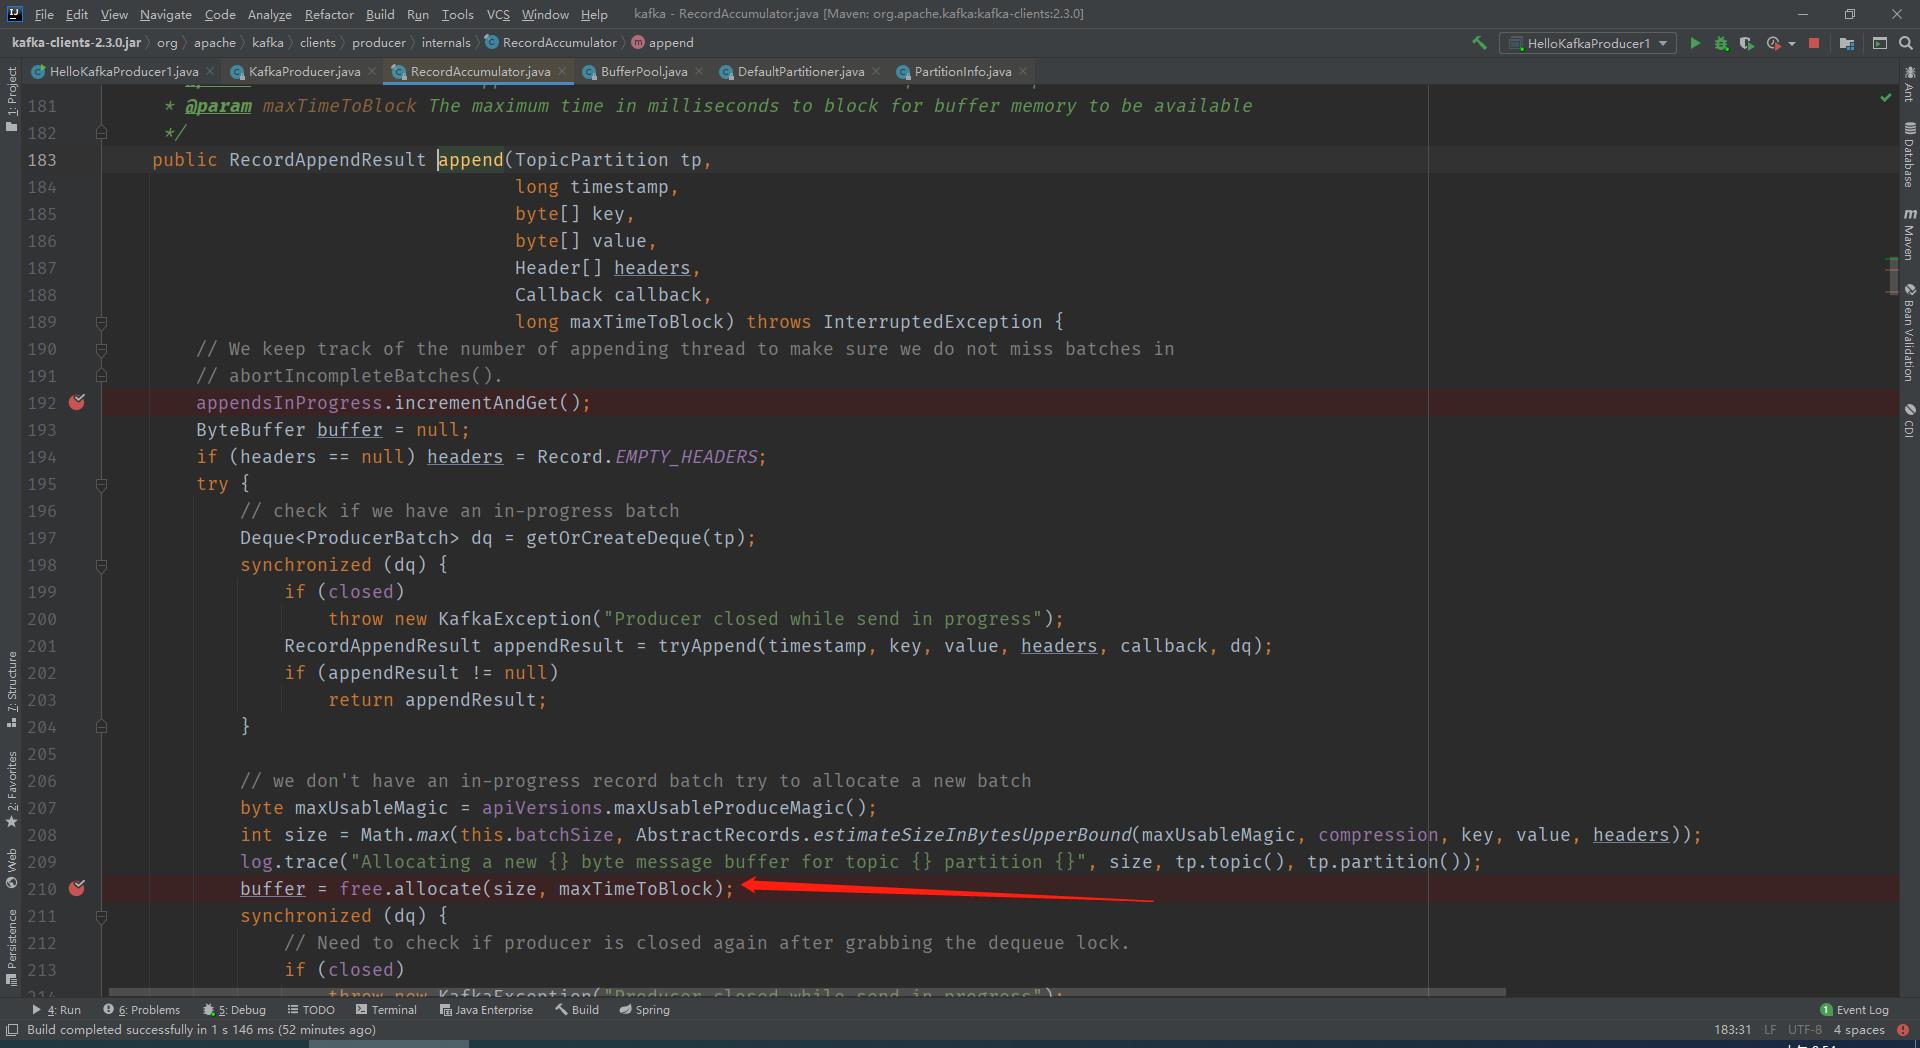Open the Spring tool window button
Image resolution: width=1920 pixels, height=1048 pixels.
644,1010
